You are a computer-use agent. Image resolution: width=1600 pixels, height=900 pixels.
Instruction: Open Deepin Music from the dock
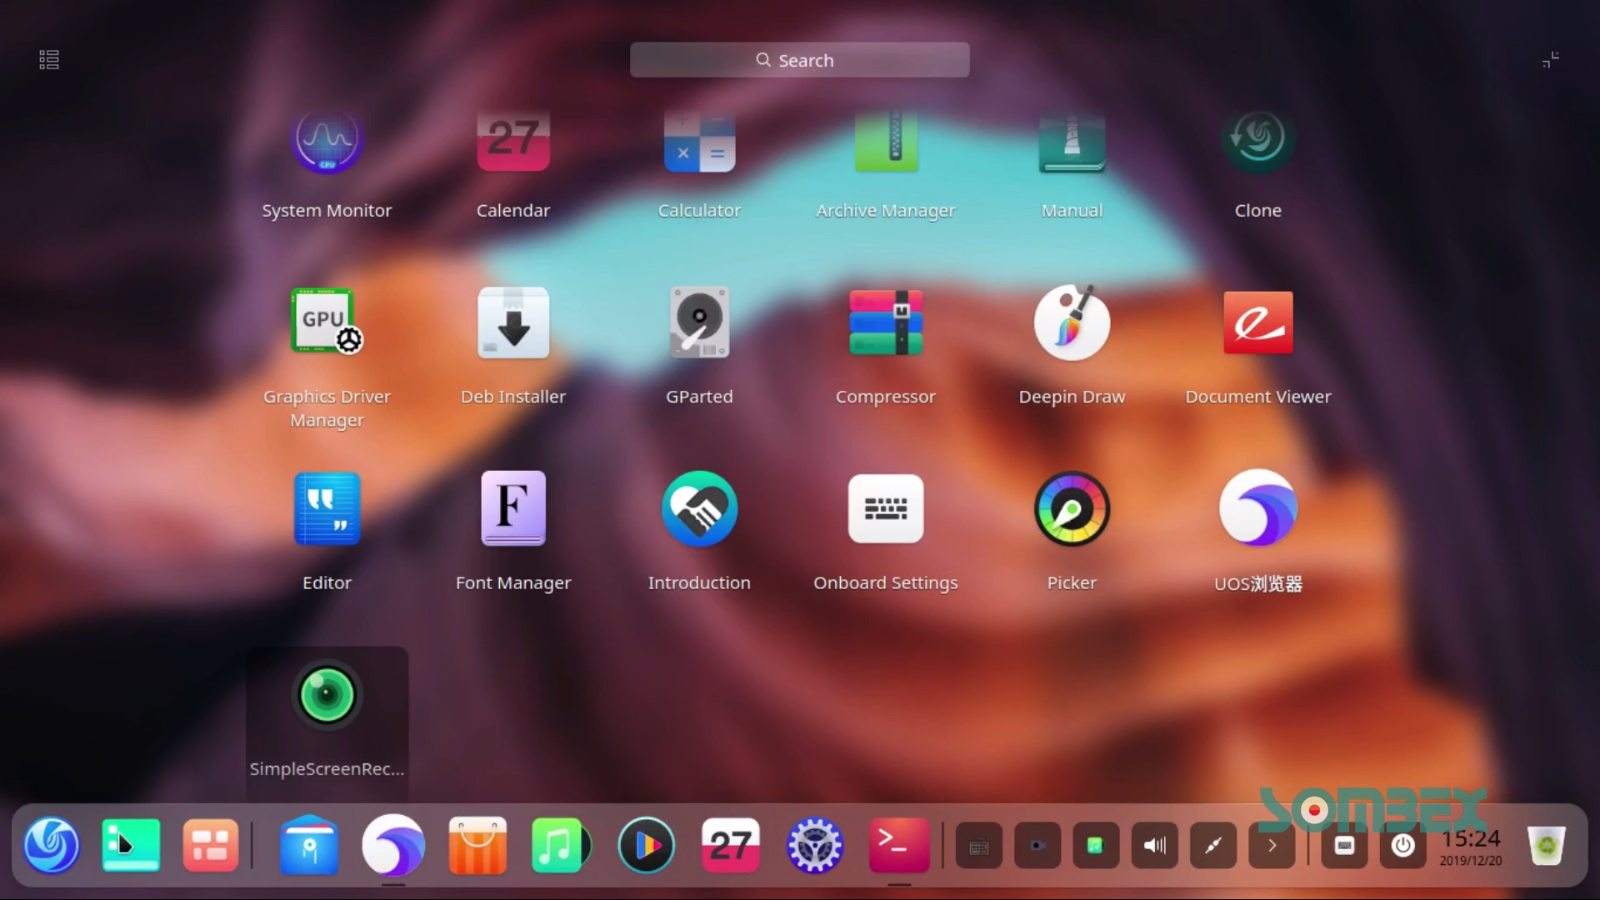(x=562, y=845)
